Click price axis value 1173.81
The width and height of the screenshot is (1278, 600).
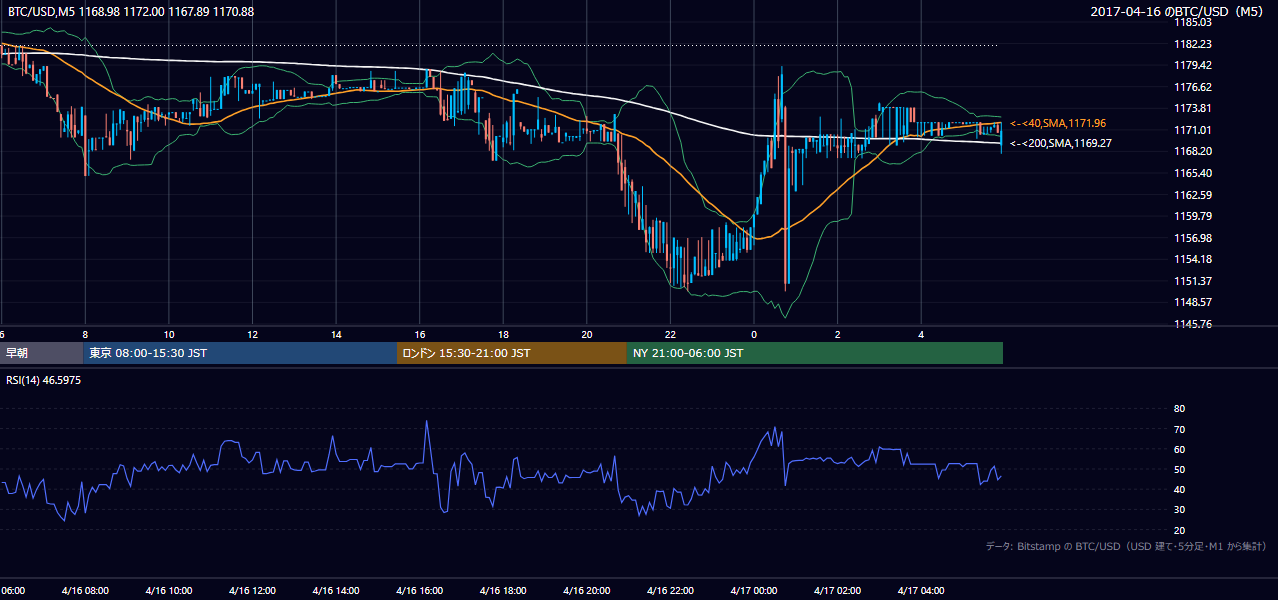pos(1192,108)
